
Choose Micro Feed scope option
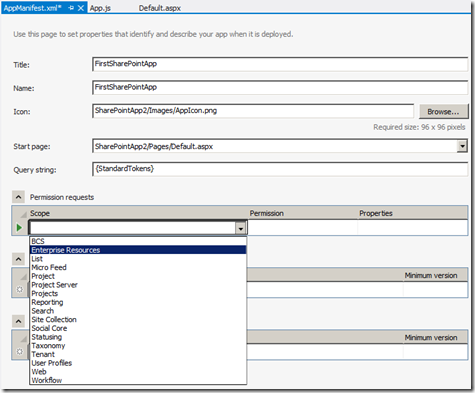pos(138,267)
